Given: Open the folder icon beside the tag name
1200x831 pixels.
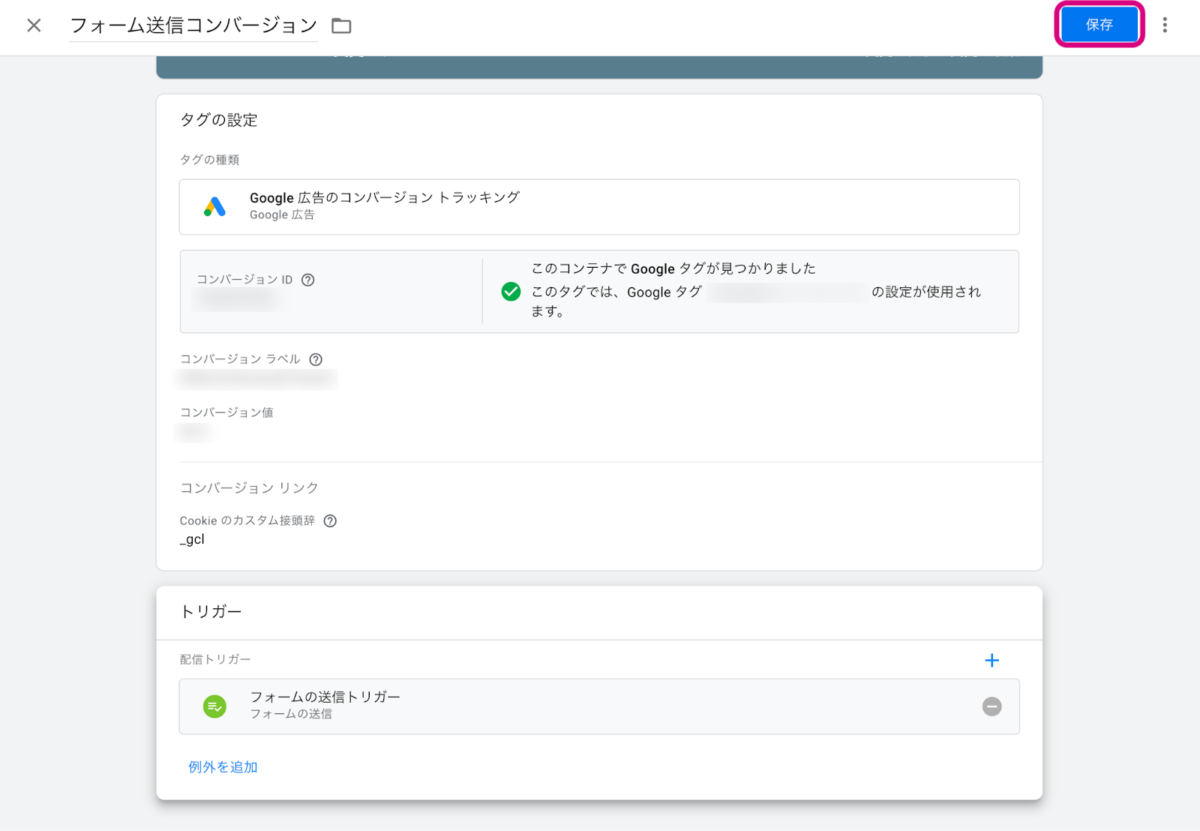Looking at the screenshot, I should (x=341, y=26).
